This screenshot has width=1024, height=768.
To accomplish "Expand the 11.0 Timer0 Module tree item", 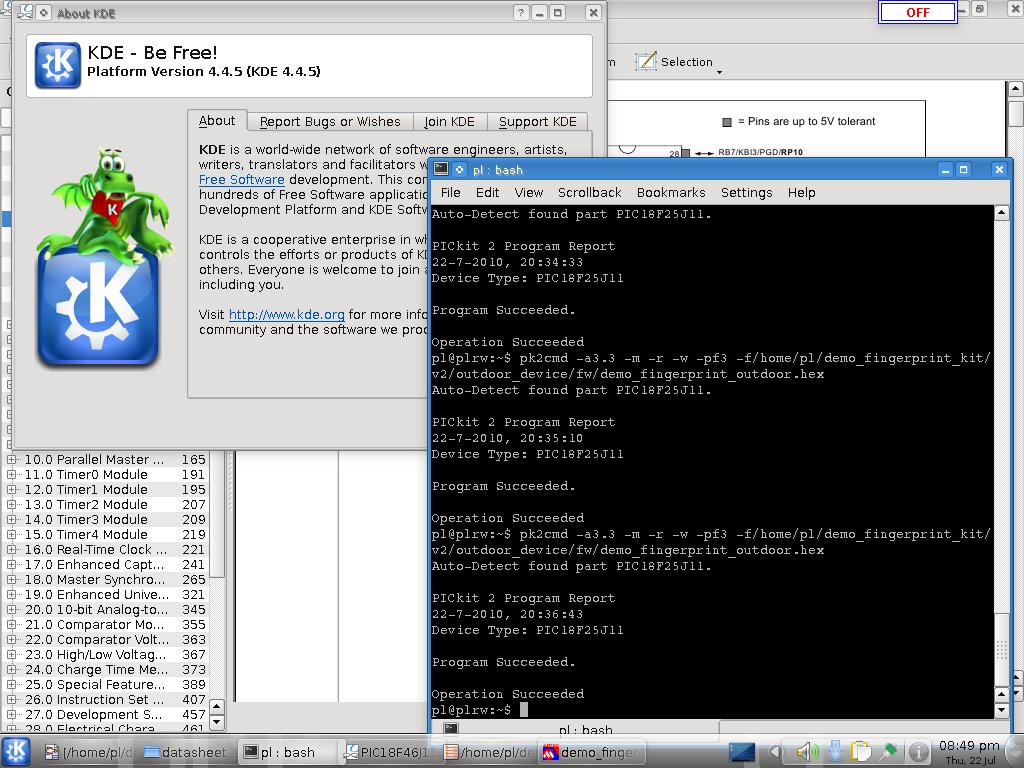I will coord(13,475).
